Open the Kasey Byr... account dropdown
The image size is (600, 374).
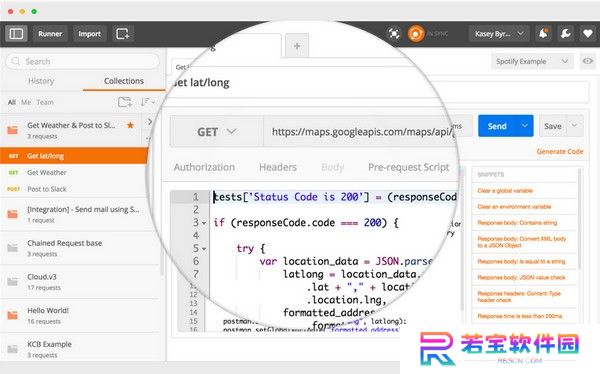pyautogui.click(x=499, y=34)
